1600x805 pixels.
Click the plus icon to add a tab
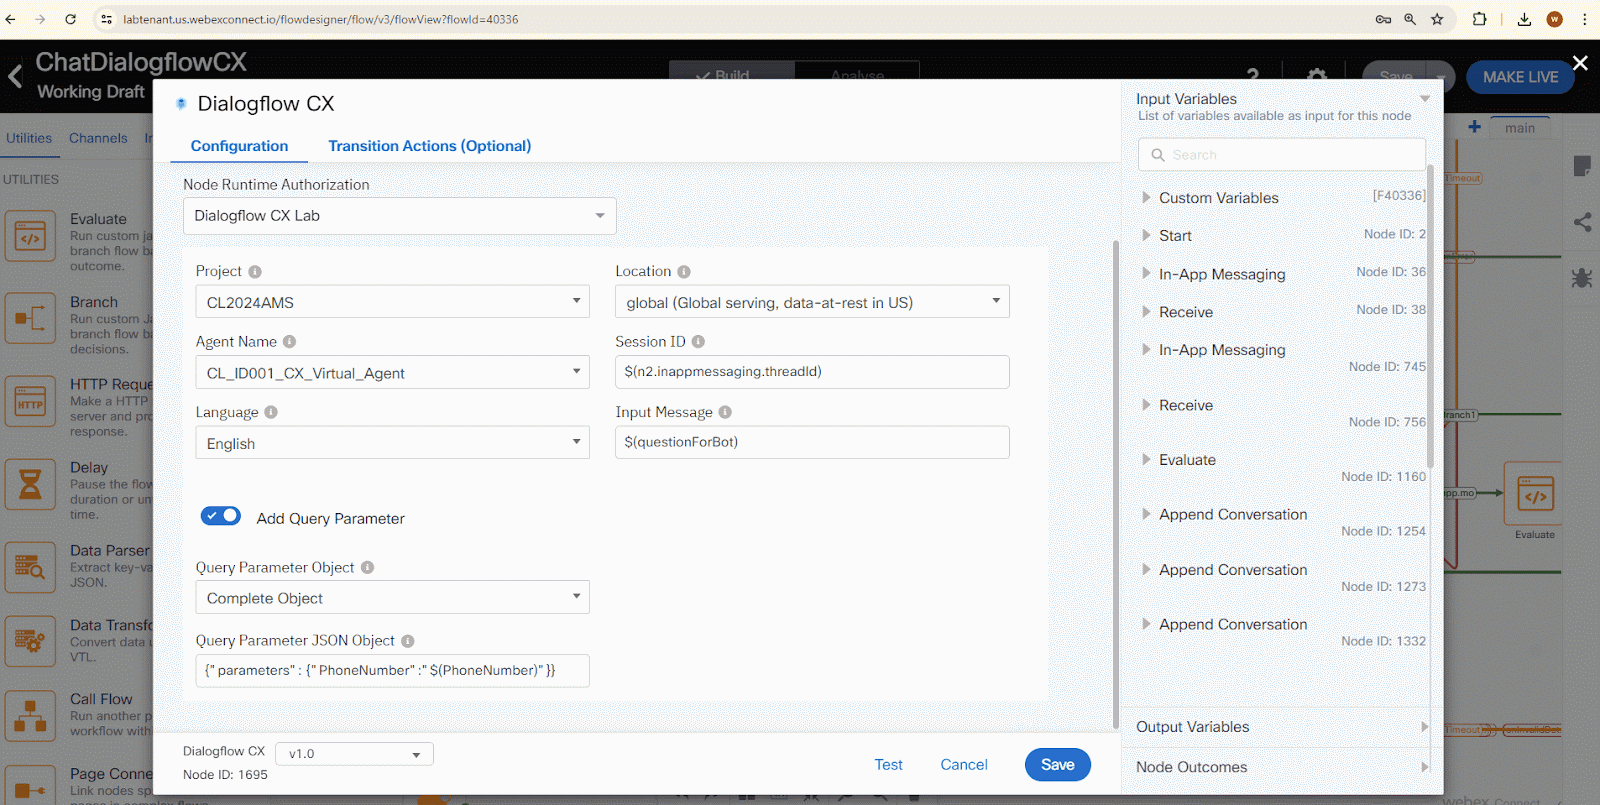1474,127
